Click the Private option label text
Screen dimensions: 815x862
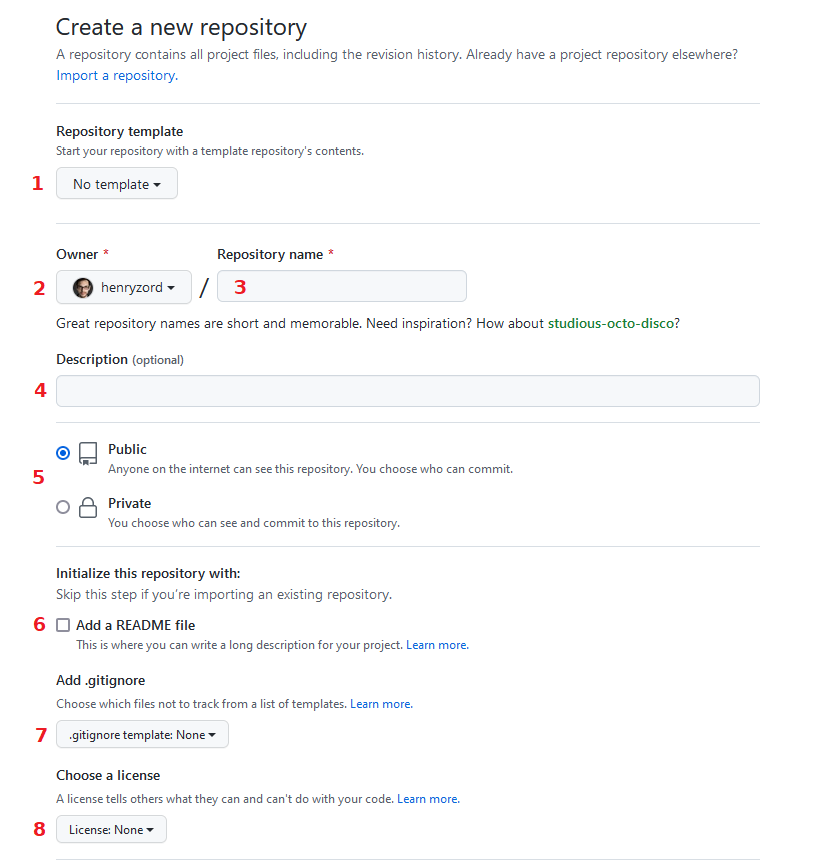pos(129,504)
